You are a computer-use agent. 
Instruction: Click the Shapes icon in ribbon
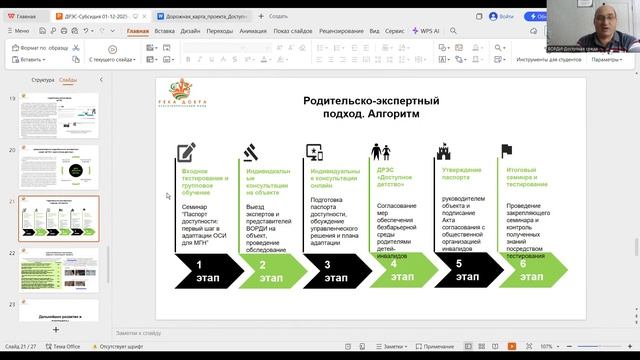(x=442, y=48)
